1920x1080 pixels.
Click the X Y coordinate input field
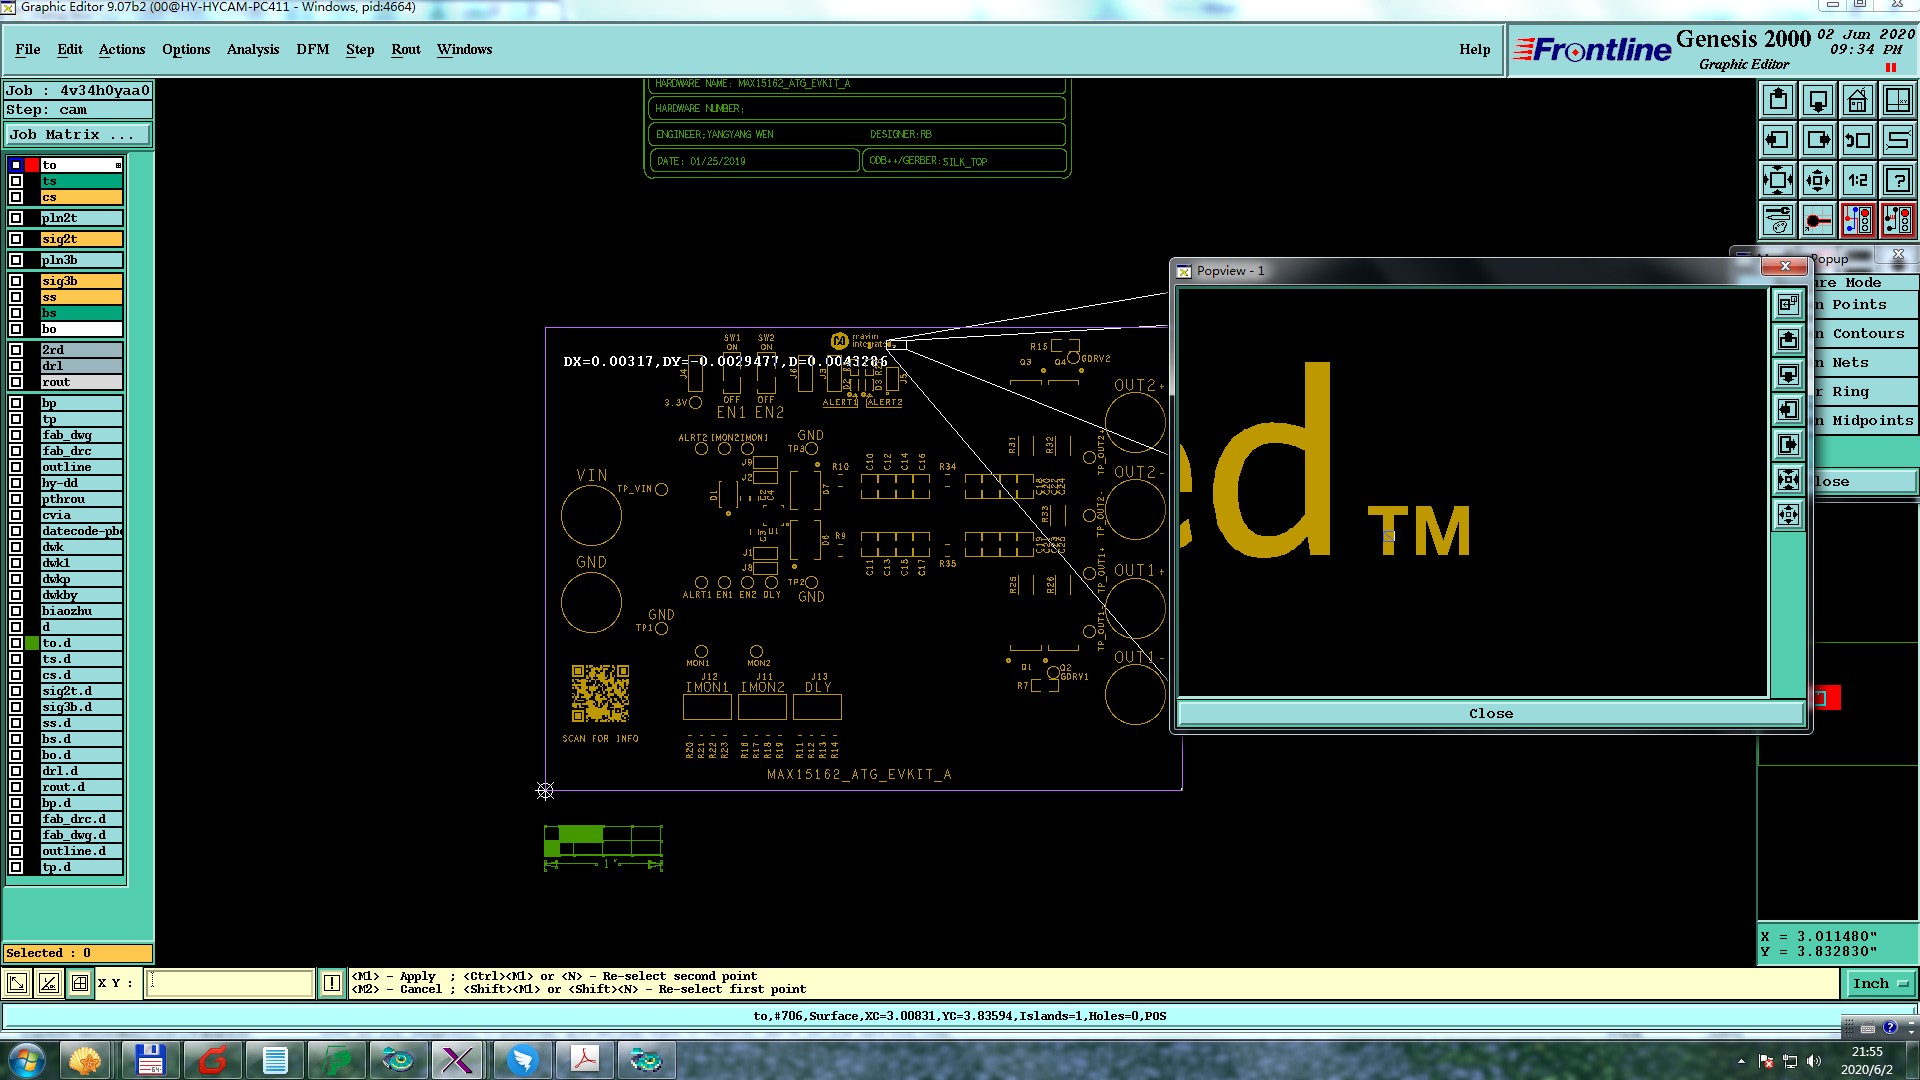(230, 983)
